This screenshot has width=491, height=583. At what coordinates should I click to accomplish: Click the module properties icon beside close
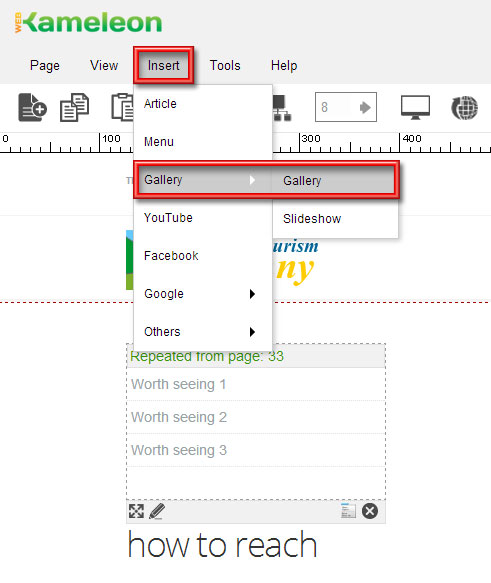(x=348, y=510)
